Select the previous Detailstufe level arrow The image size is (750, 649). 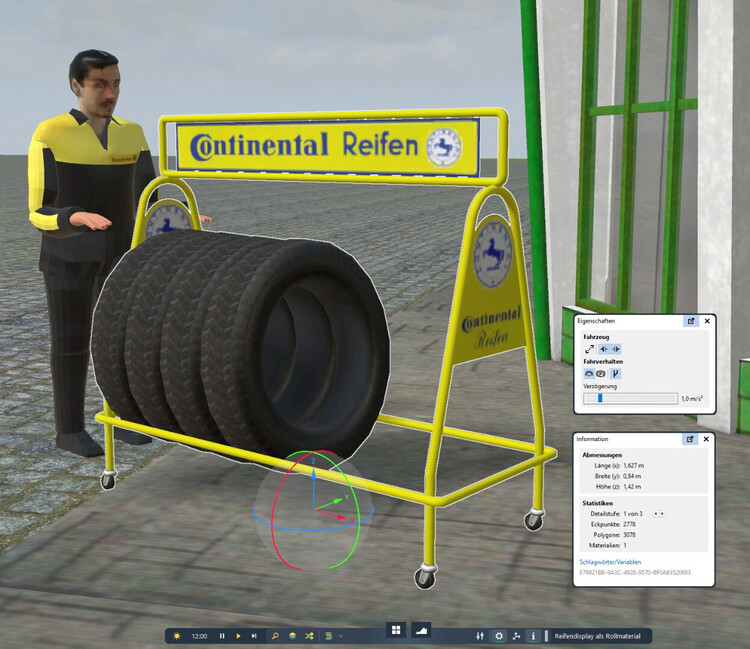point(656,514)
